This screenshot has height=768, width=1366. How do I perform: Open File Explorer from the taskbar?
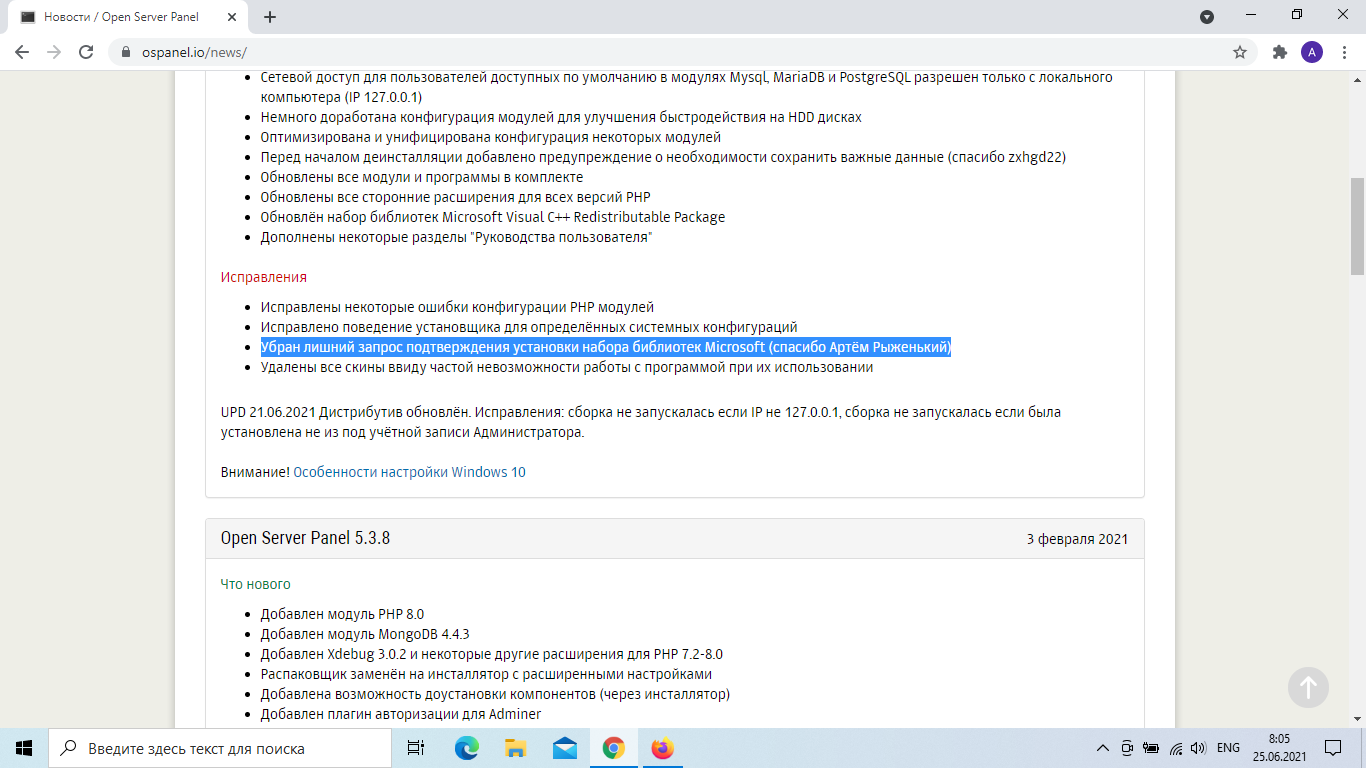516,748
